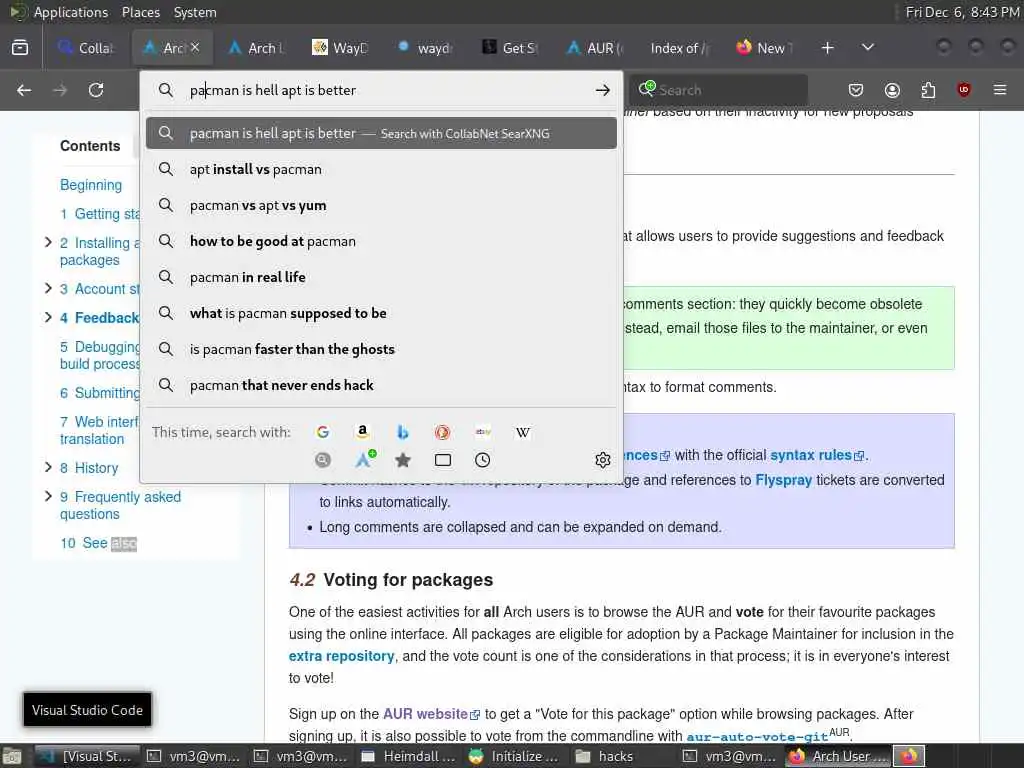Reload the current page
Image resolution: width=1024 pixels, height=768 pixels.
(x=96, y=90)
